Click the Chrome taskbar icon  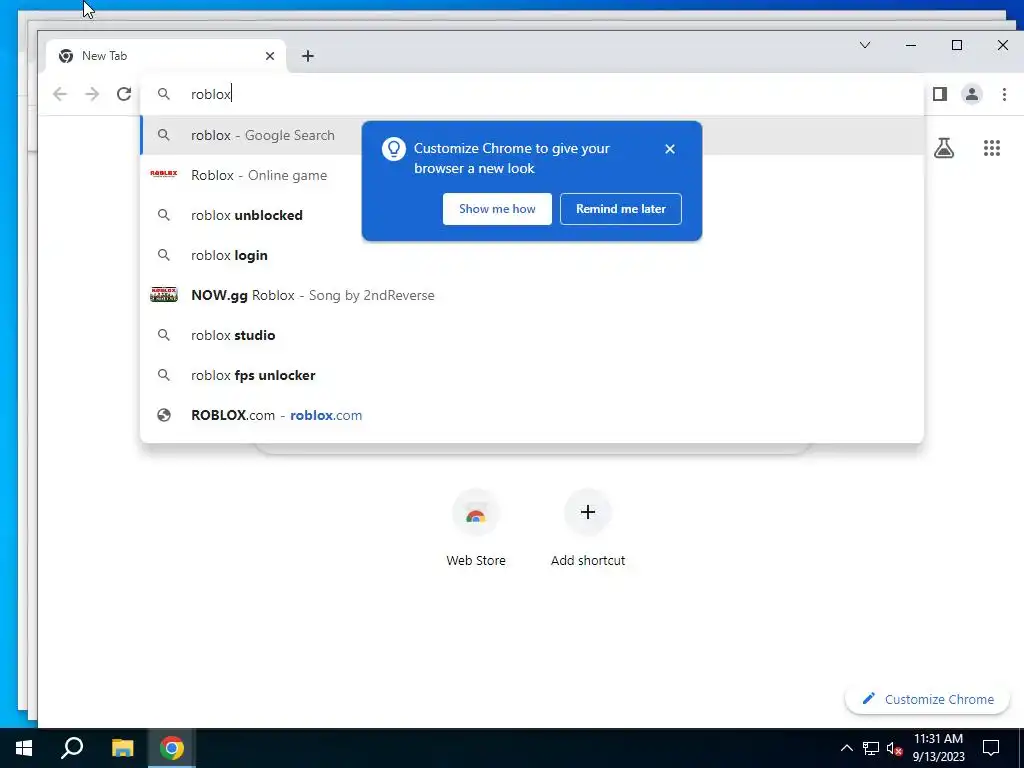point(172,748)
